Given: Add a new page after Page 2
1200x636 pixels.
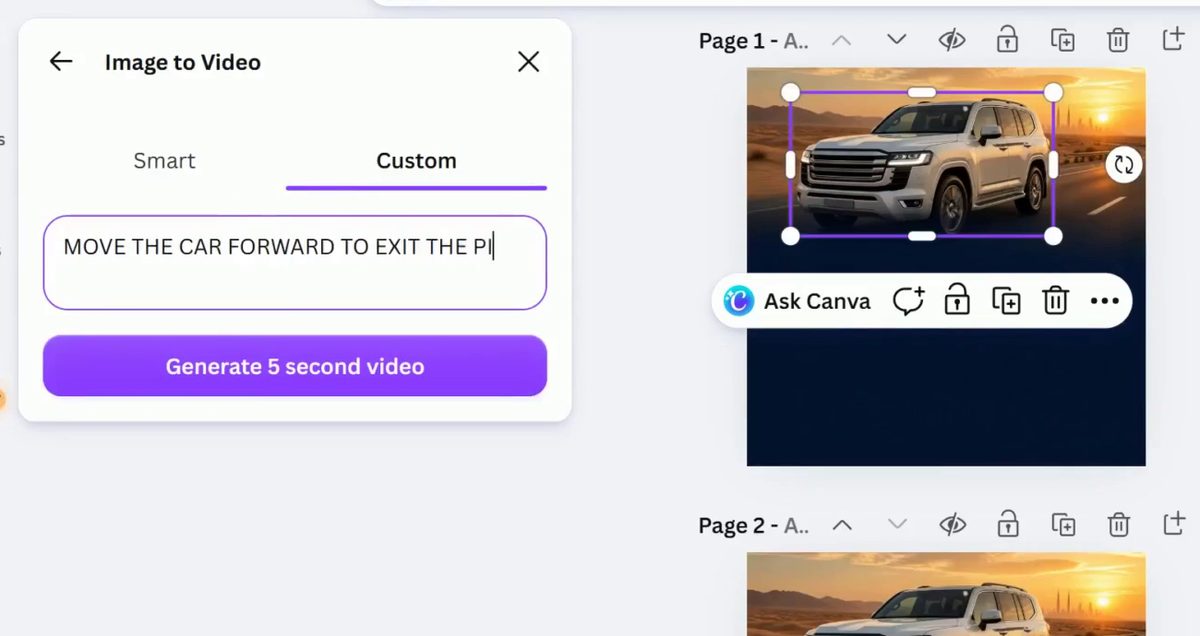Looking at the screenshot, I should [x=1173, y=524].
